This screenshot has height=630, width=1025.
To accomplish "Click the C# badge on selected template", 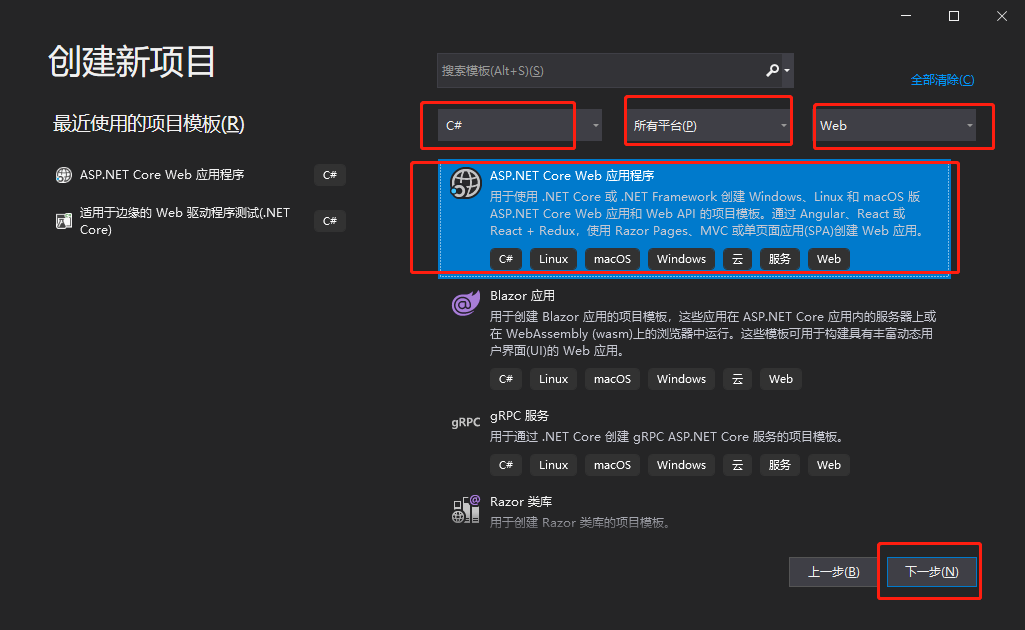I will [x=505, y=258].
